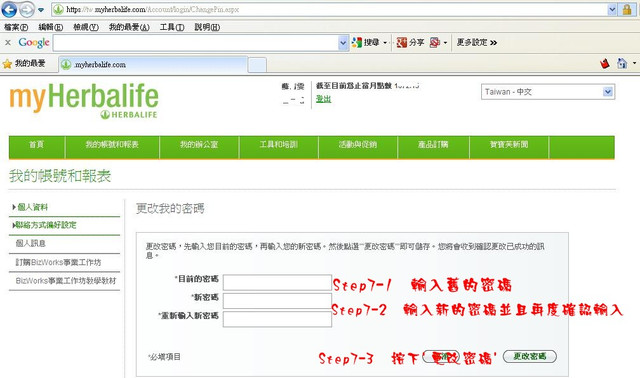The image size is (640, 378).
Task: Open BizWorks事業工作坊教學教材 sidebar link
Action: (66, 281)
